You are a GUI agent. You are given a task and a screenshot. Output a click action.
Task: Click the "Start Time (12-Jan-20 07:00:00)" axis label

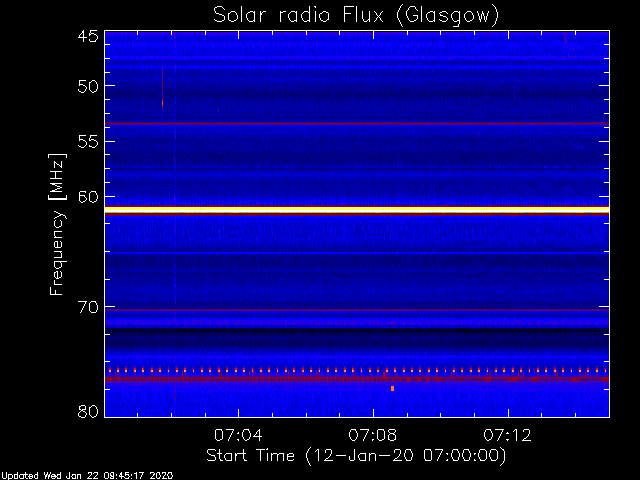356,456
